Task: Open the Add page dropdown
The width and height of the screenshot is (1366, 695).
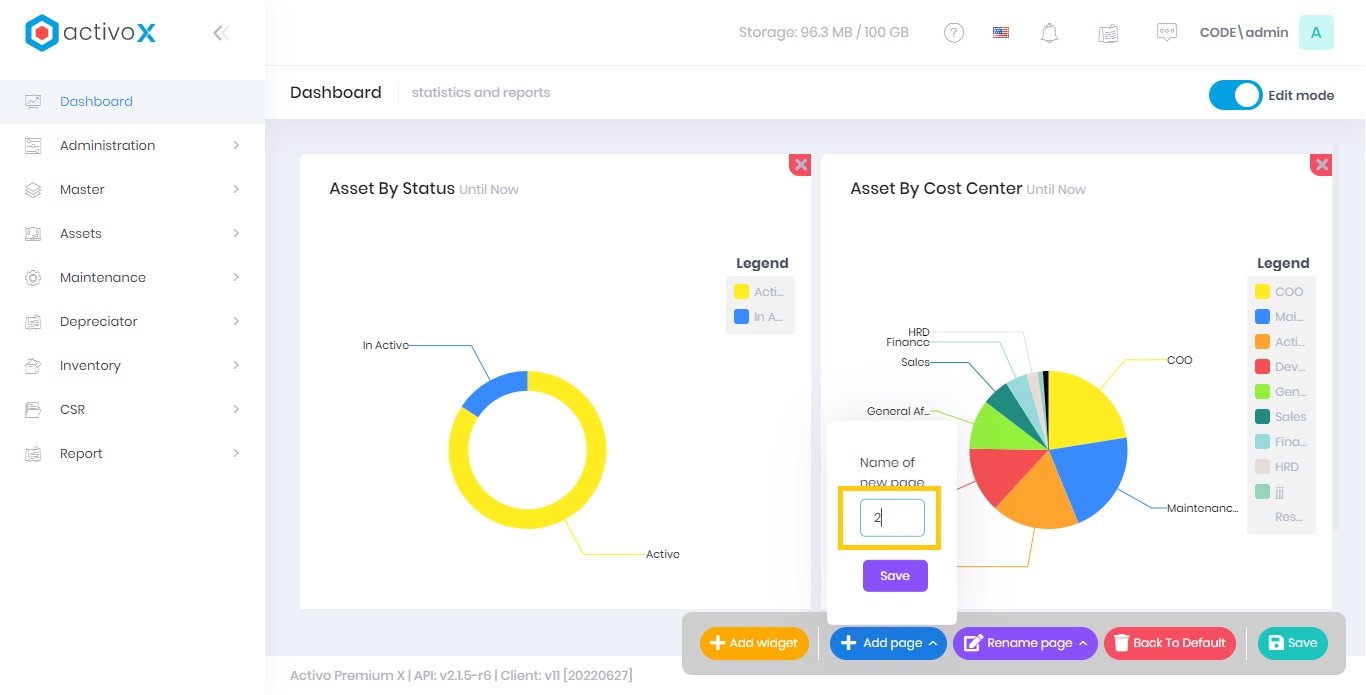Action: [888, 643]
